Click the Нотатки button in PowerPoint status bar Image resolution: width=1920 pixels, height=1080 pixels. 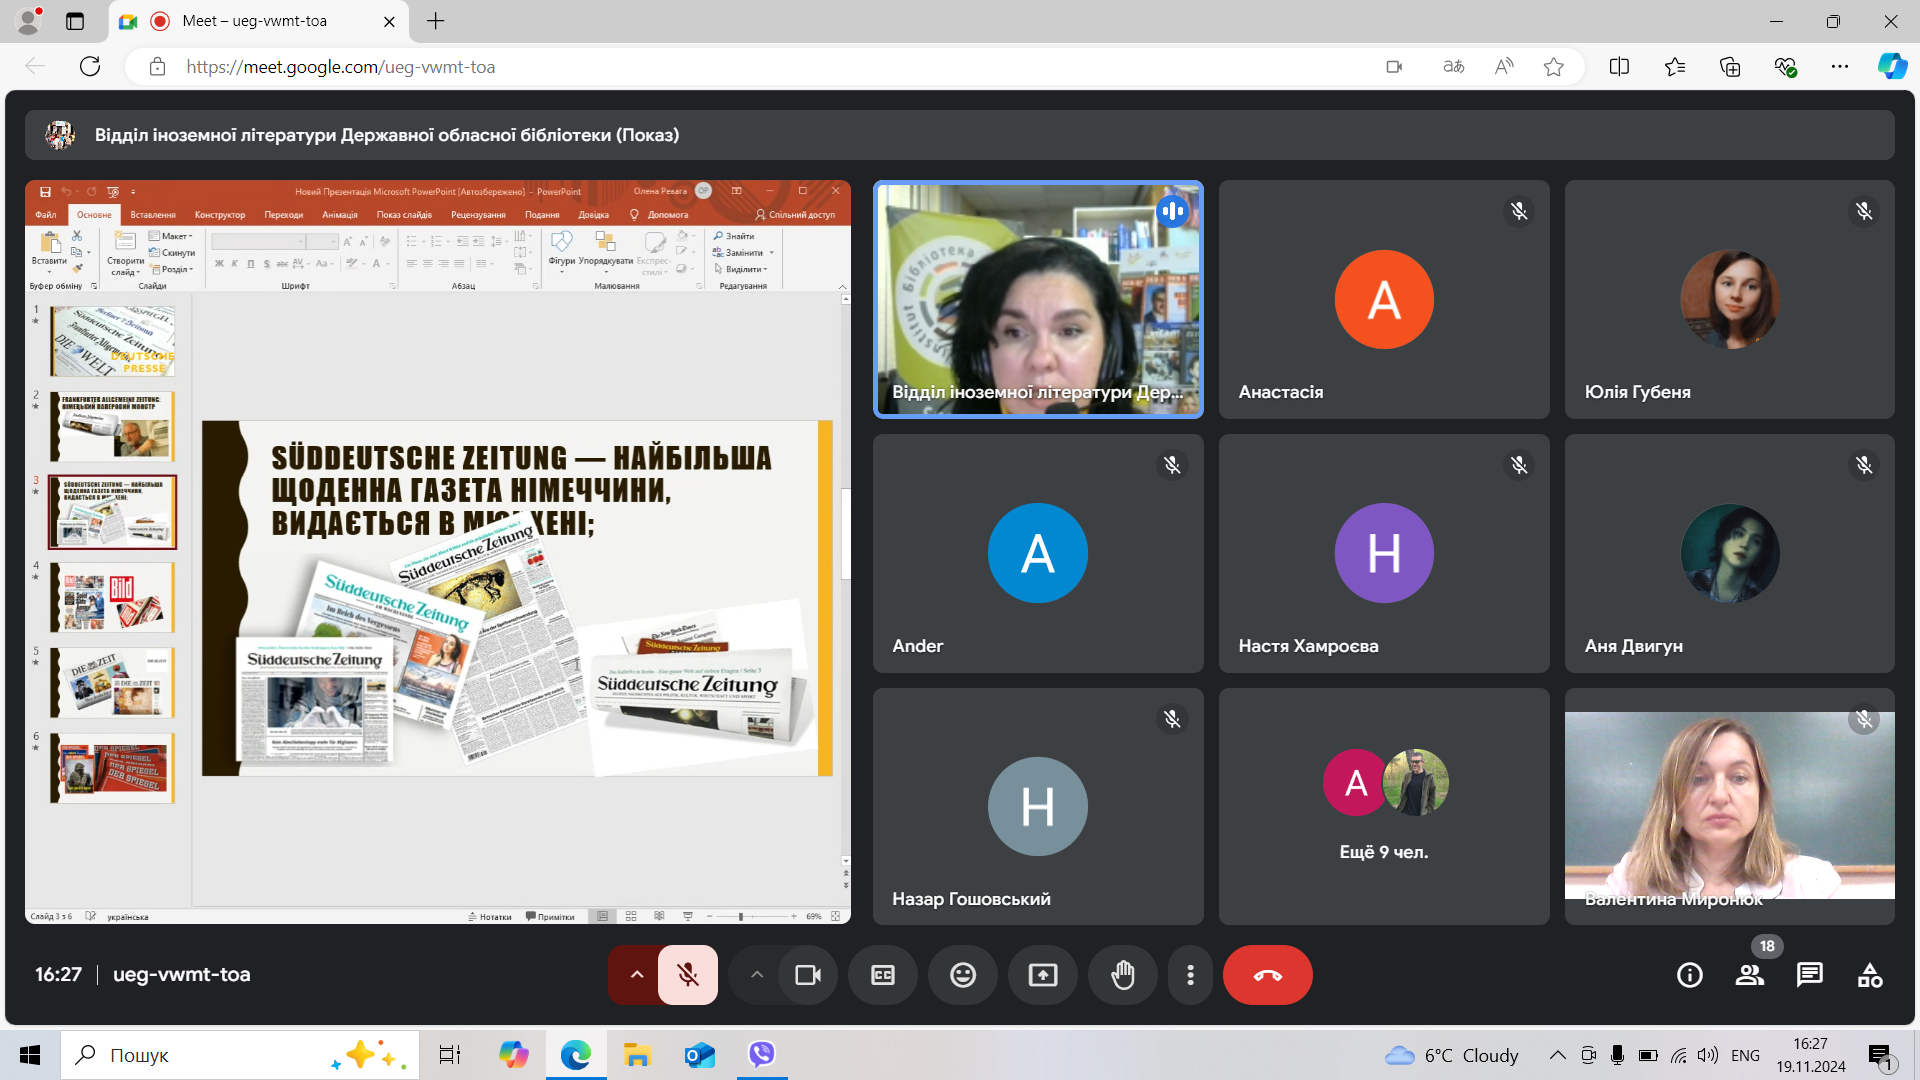pyautogui.click(x=490, y=916)
